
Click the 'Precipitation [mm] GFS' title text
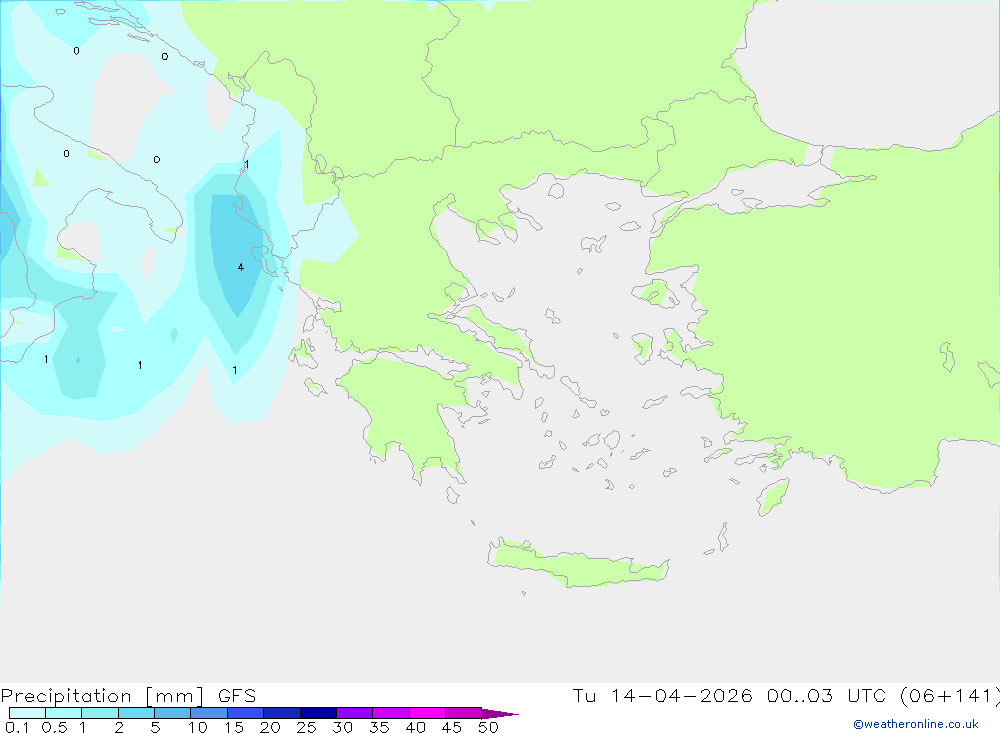128,696
